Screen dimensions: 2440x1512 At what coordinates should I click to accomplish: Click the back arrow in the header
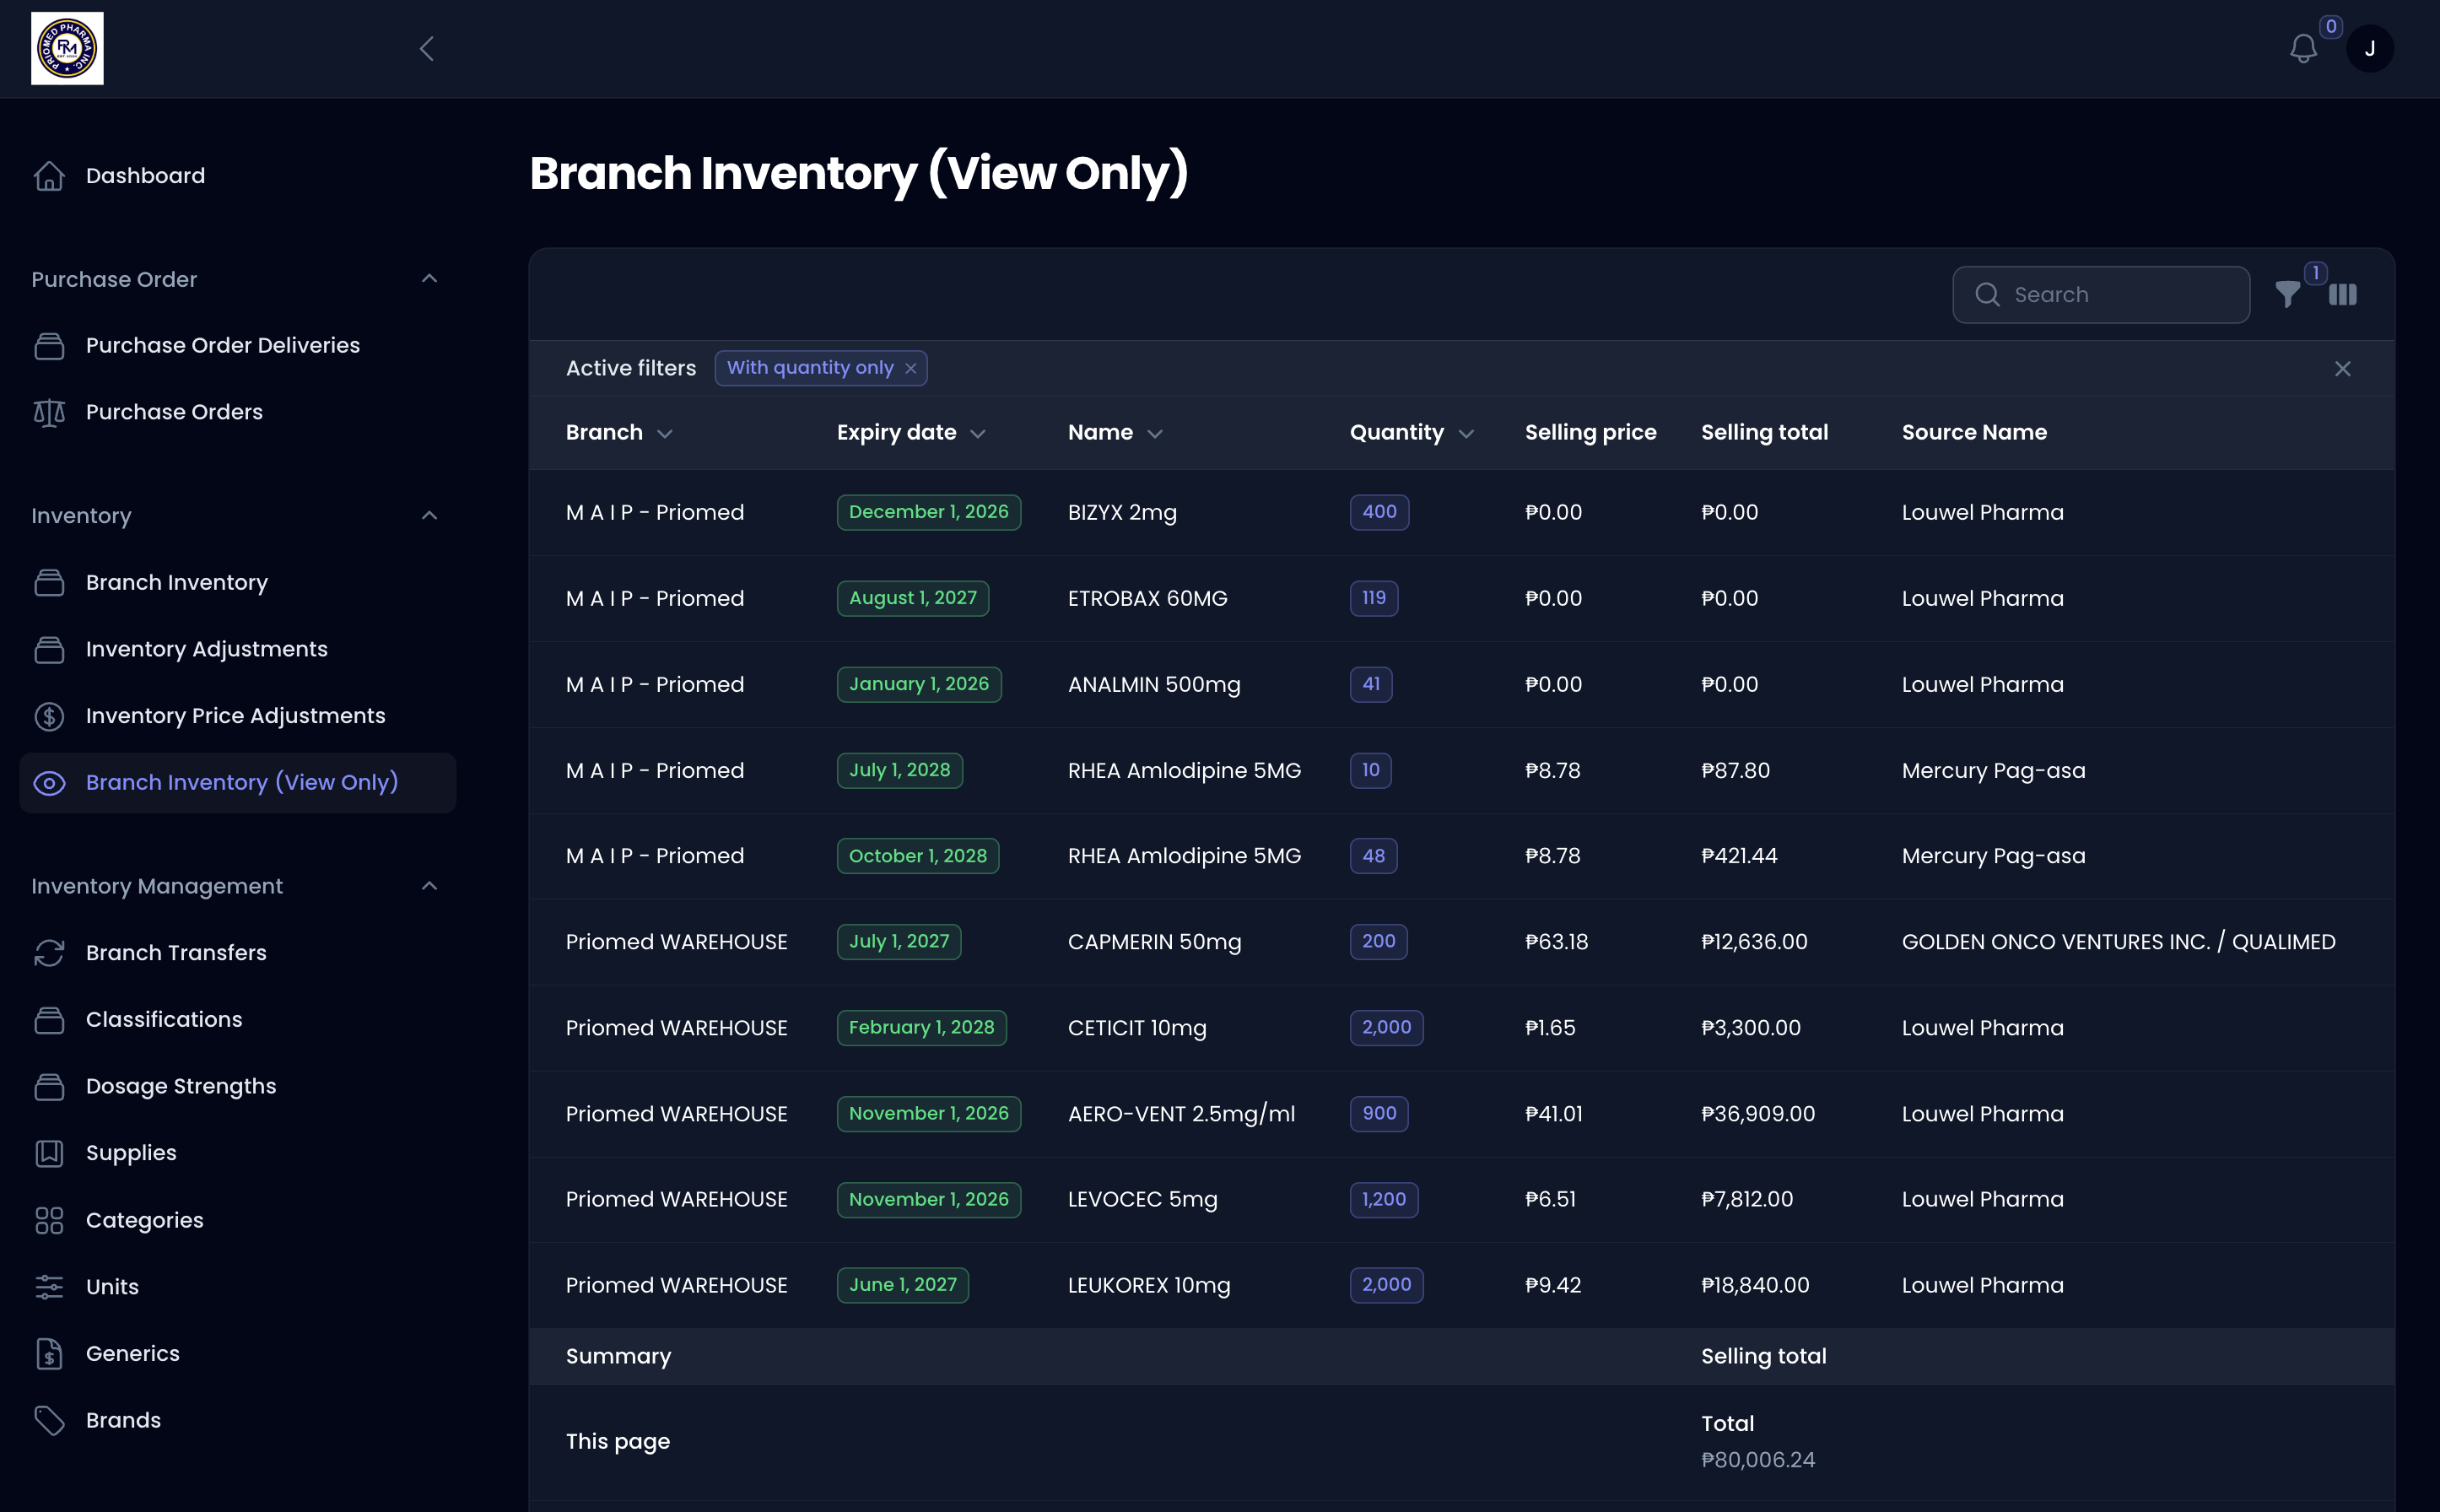(425, 48)
